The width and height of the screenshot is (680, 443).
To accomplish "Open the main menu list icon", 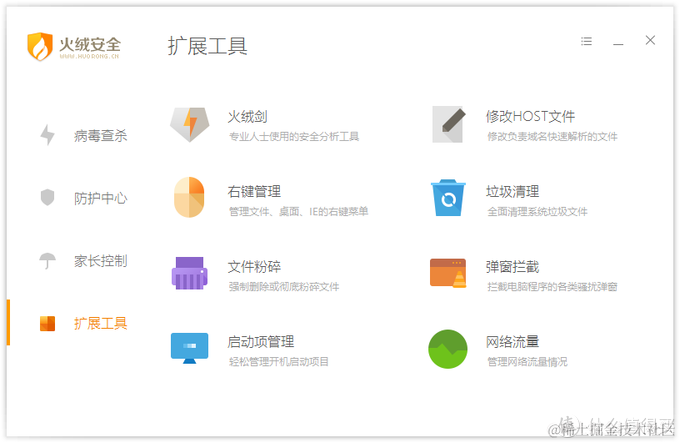I will coord(586,41).
